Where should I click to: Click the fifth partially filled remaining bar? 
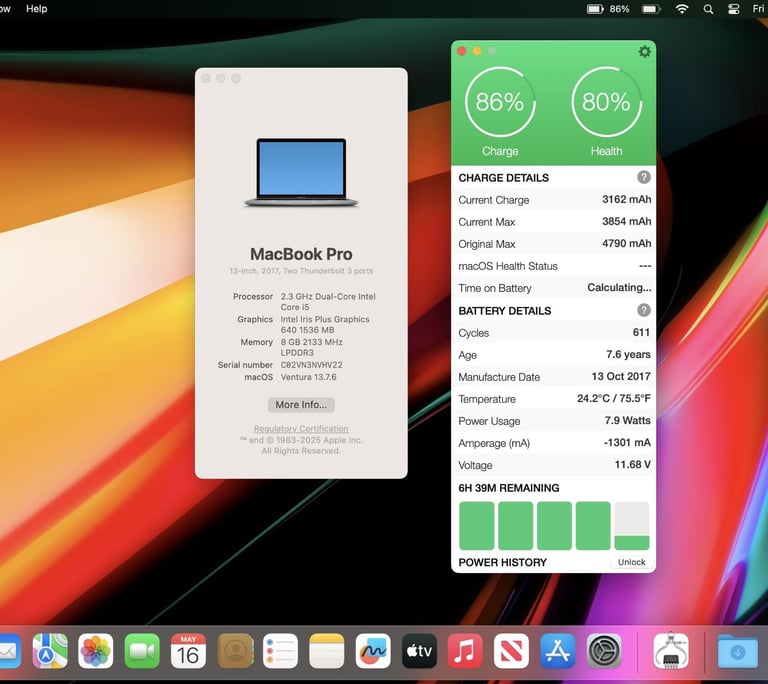tap(632, 526)
